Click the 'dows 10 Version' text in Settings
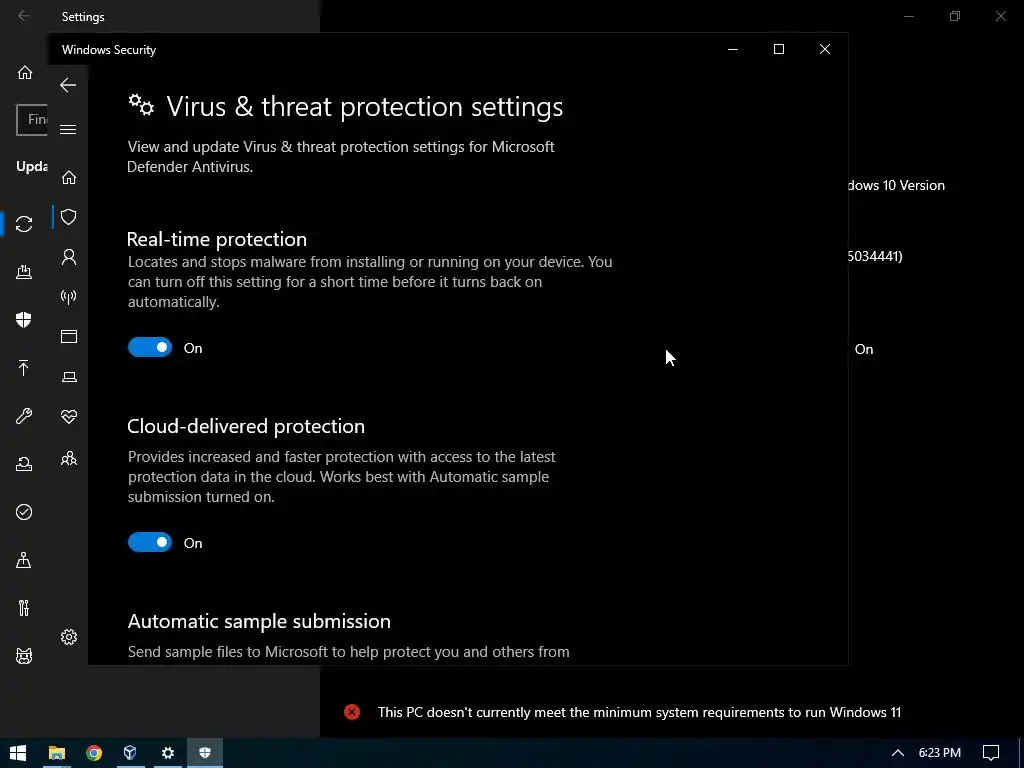The image size is (1024, 768). click(x=897, y=185)
